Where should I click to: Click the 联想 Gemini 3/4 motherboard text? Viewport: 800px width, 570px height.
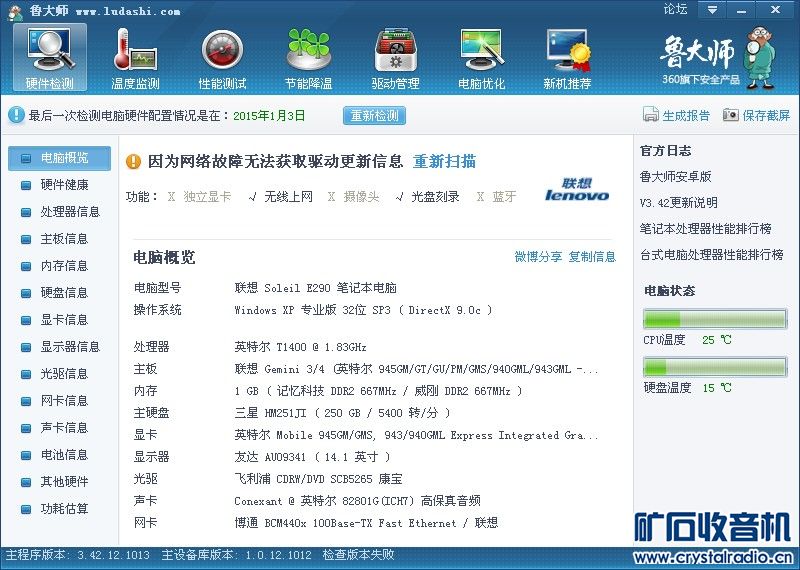pyautogui.click(x=416, y=369)
